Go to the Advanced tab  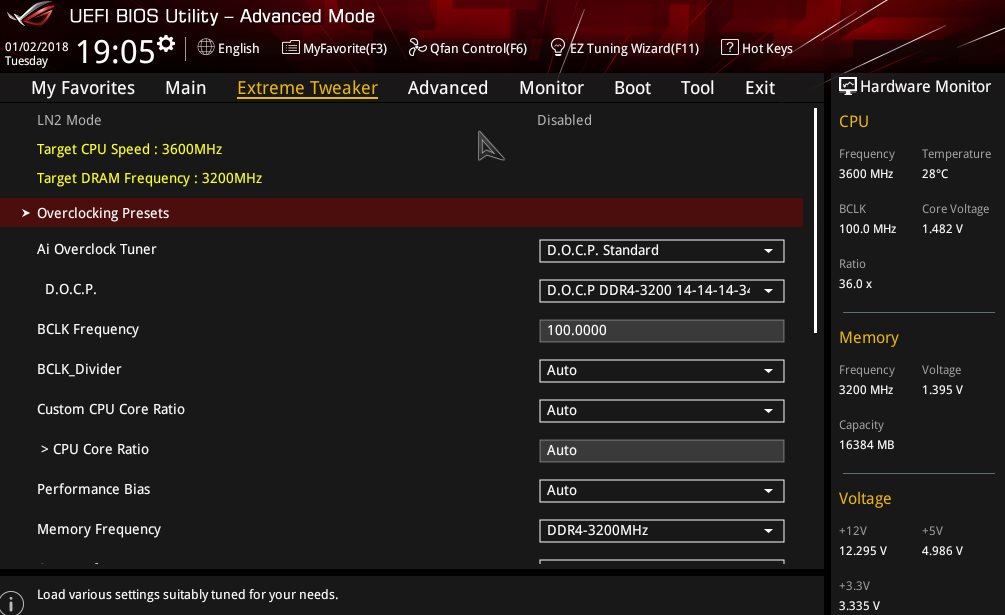point(448,88)
